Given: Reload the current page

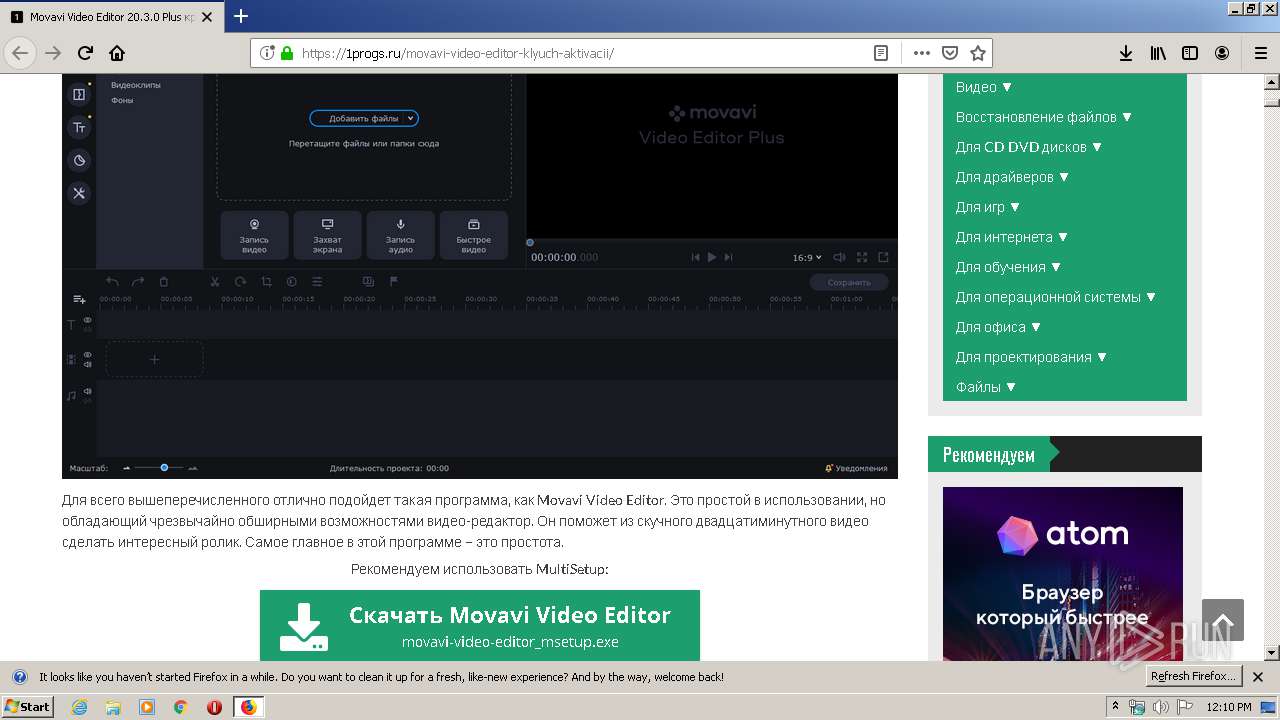Looking at the screenshot, I should (85, 53).
